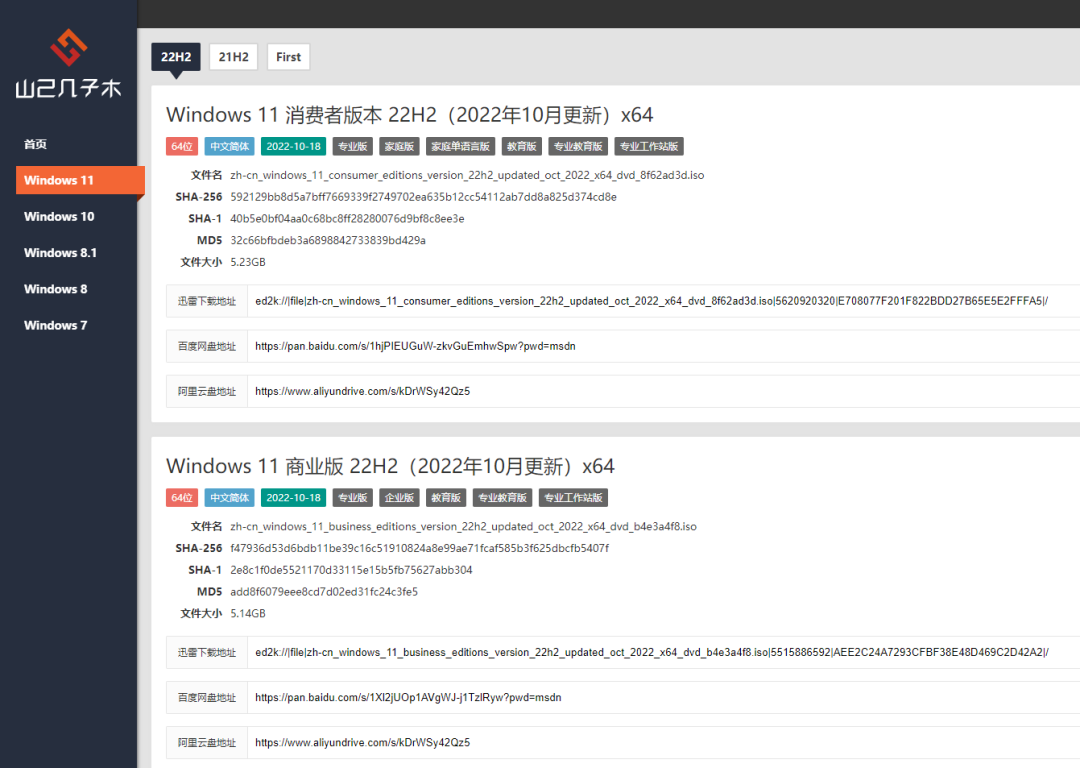
Task: Switch to the 22H2 tab
Action: pos(176,57)
